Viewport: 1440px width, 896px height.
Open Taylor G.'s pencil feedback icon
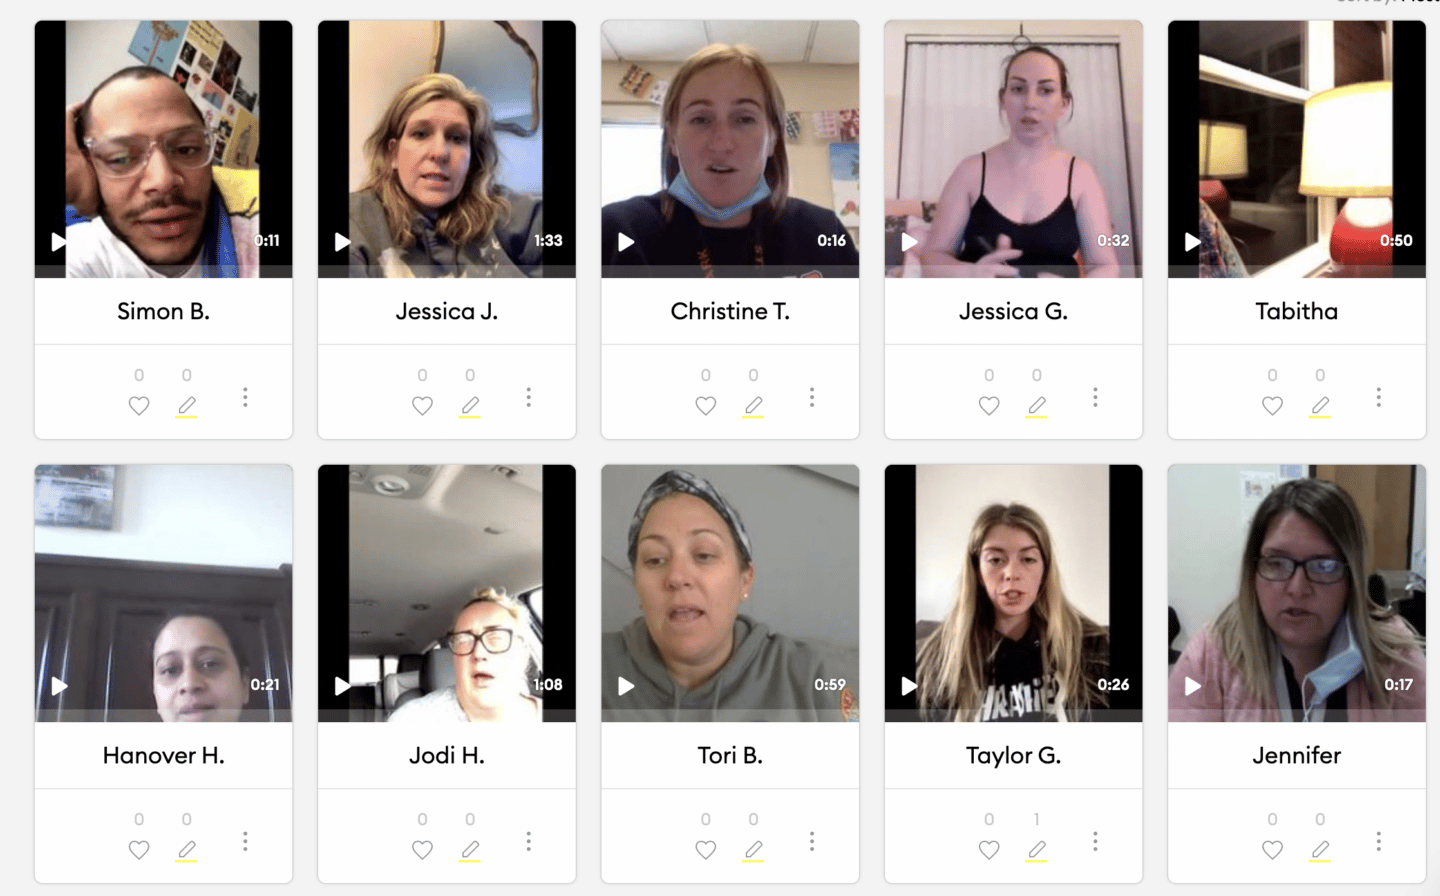tap(1037, 850)
